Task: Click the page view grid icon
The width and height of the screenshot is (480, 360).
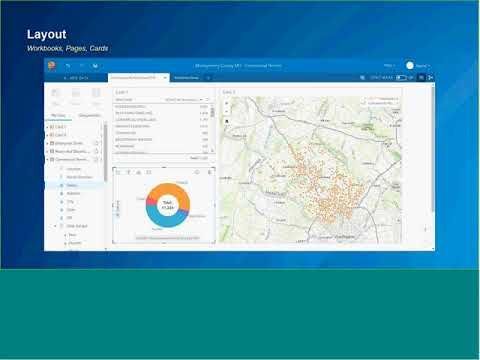Action: (x=421, y=78)
